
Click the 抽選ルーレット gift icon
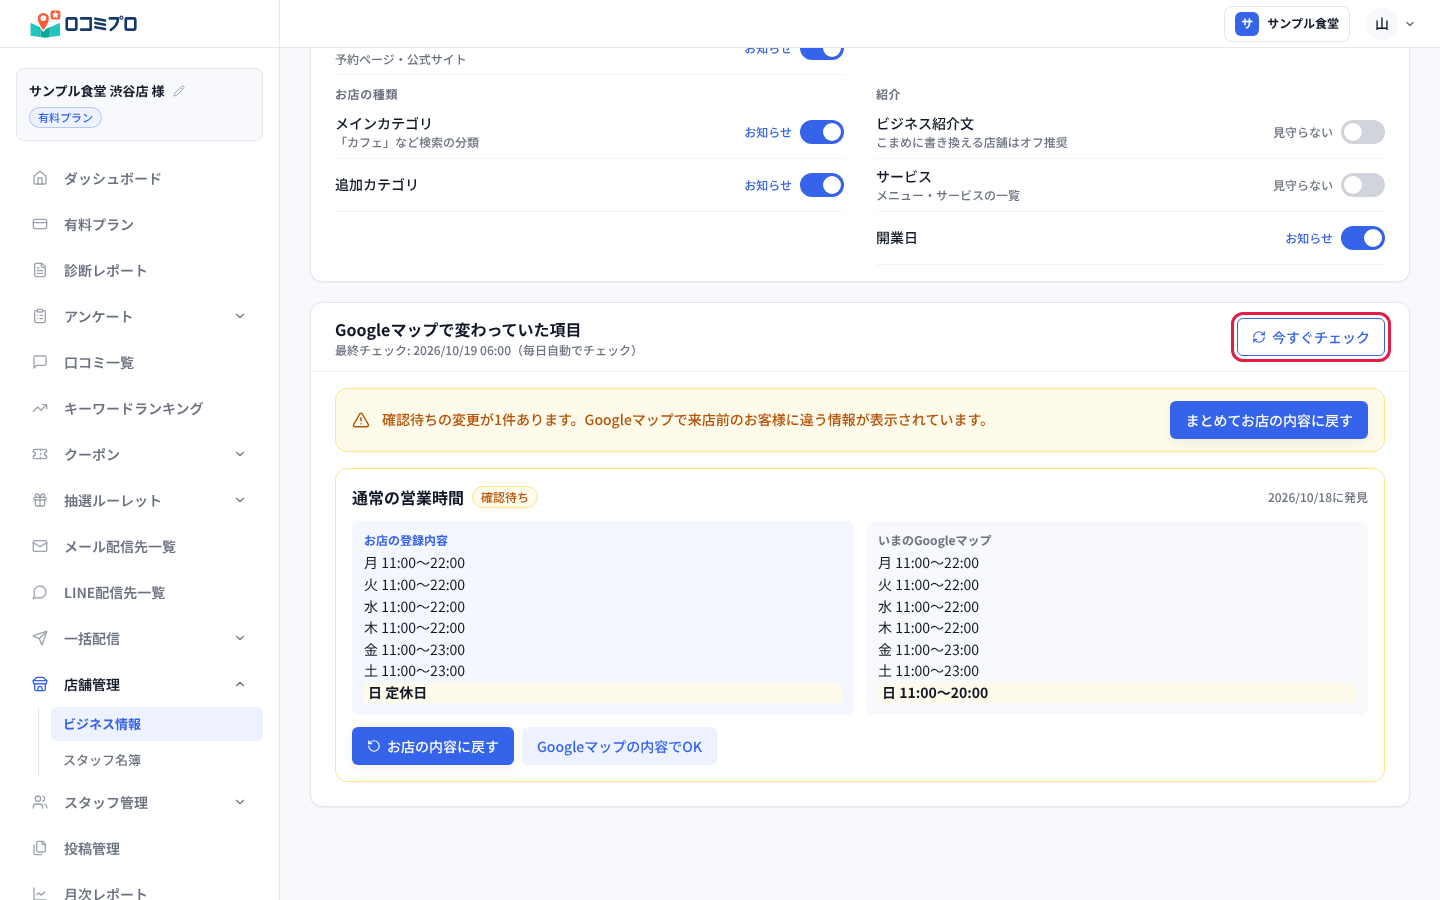click(x=40, y=500)
